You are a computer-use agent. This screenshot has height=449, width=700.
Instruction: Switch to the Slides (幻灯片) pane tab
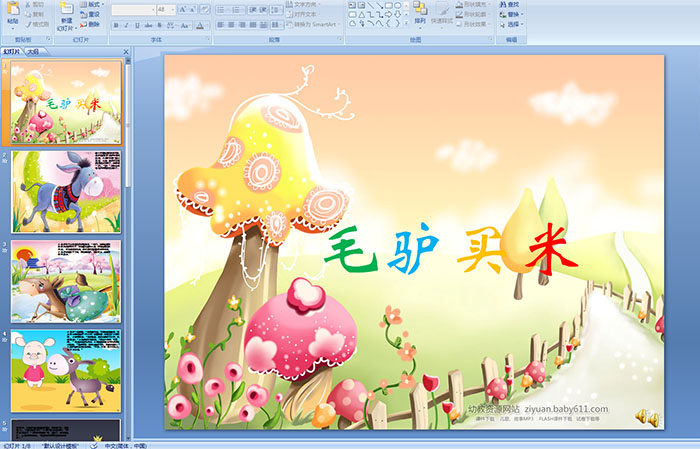click(11, 50)
